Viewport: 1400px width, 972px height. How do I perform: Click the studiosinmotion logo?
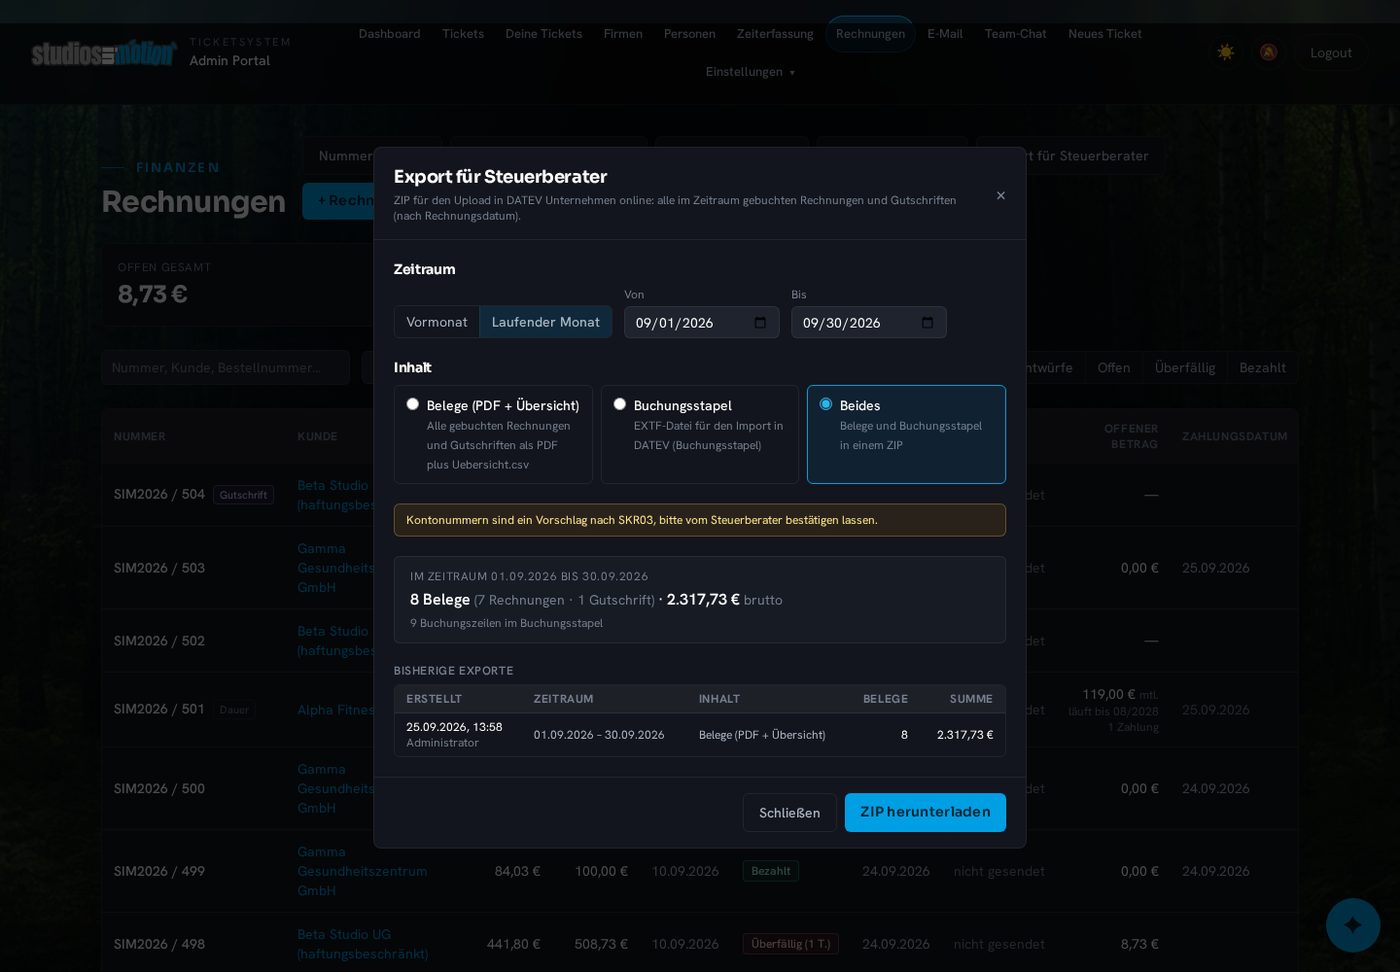103,53
